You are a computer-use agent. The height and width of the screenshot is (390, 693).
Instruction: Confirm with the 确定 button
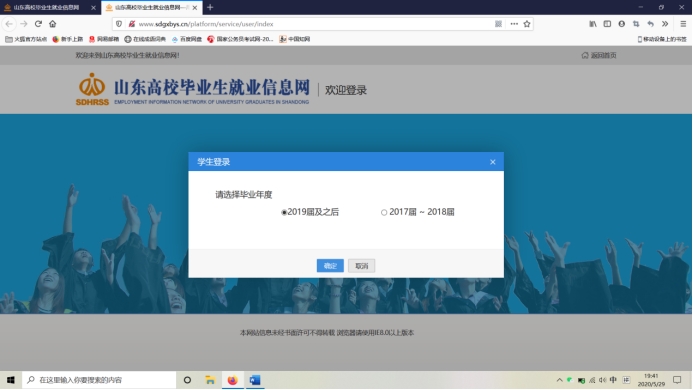pyautogui.click(x=330, y=266)
